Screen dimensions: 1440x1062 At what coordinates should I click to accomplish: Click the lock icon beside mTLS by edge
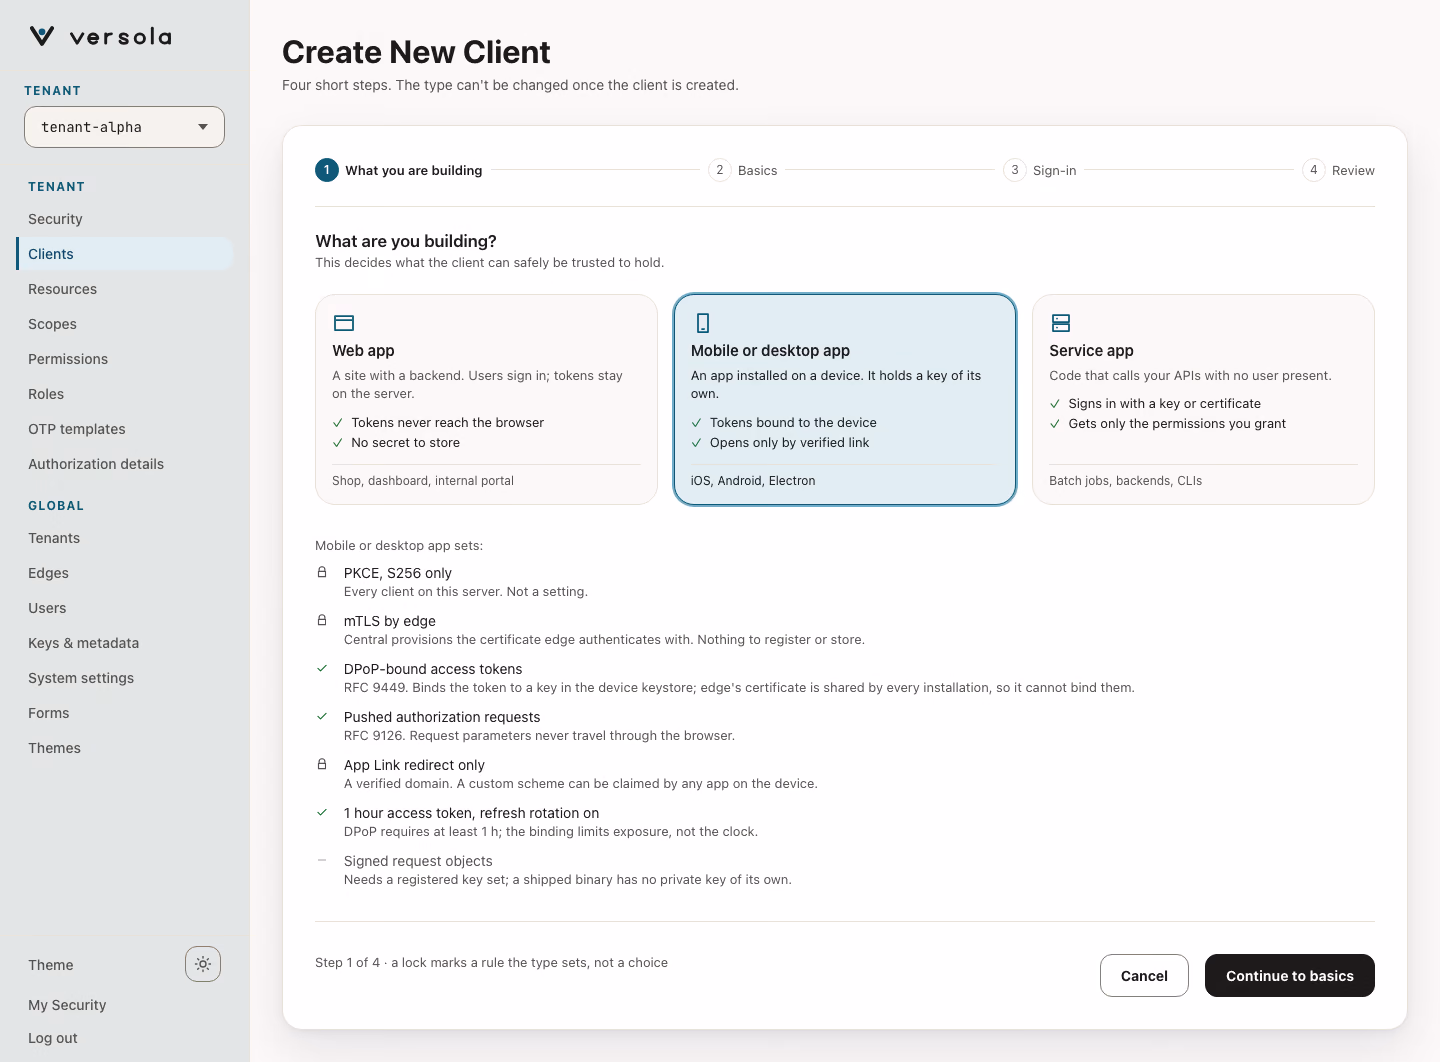click(322, 621)
